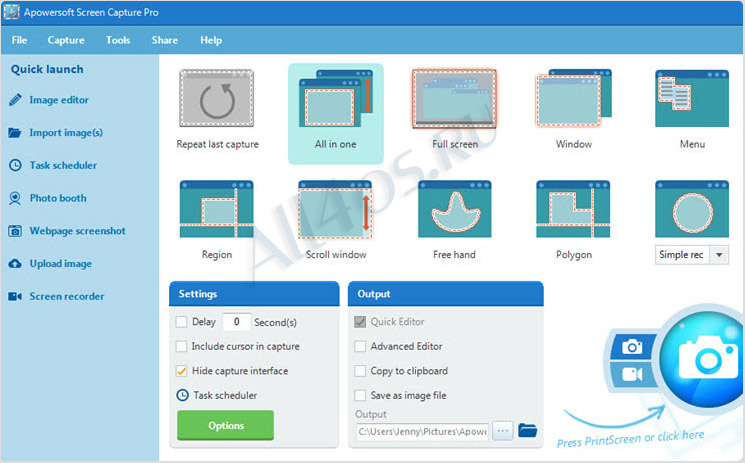Click the video camera icon beside Screen recorder
This screenshot has width=745, height=463.
15,297
